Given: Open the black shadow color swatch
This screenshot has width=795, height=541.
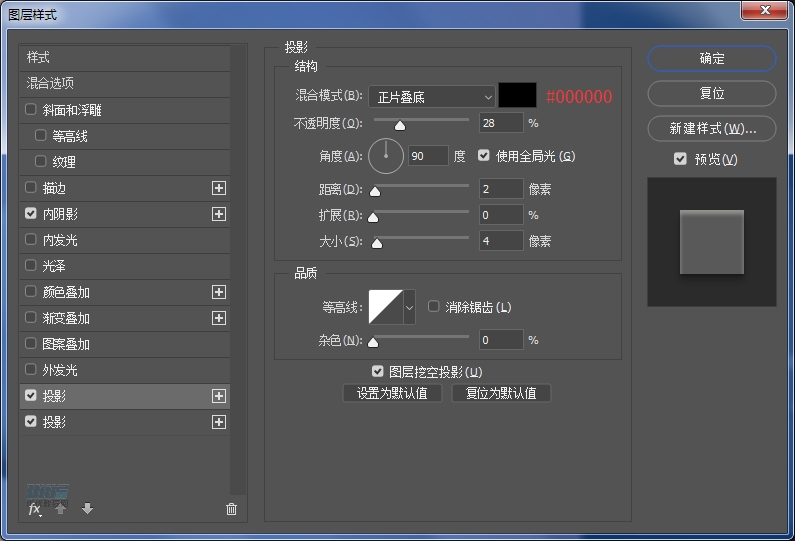Looking at the screenshot, I should (517, 95).
